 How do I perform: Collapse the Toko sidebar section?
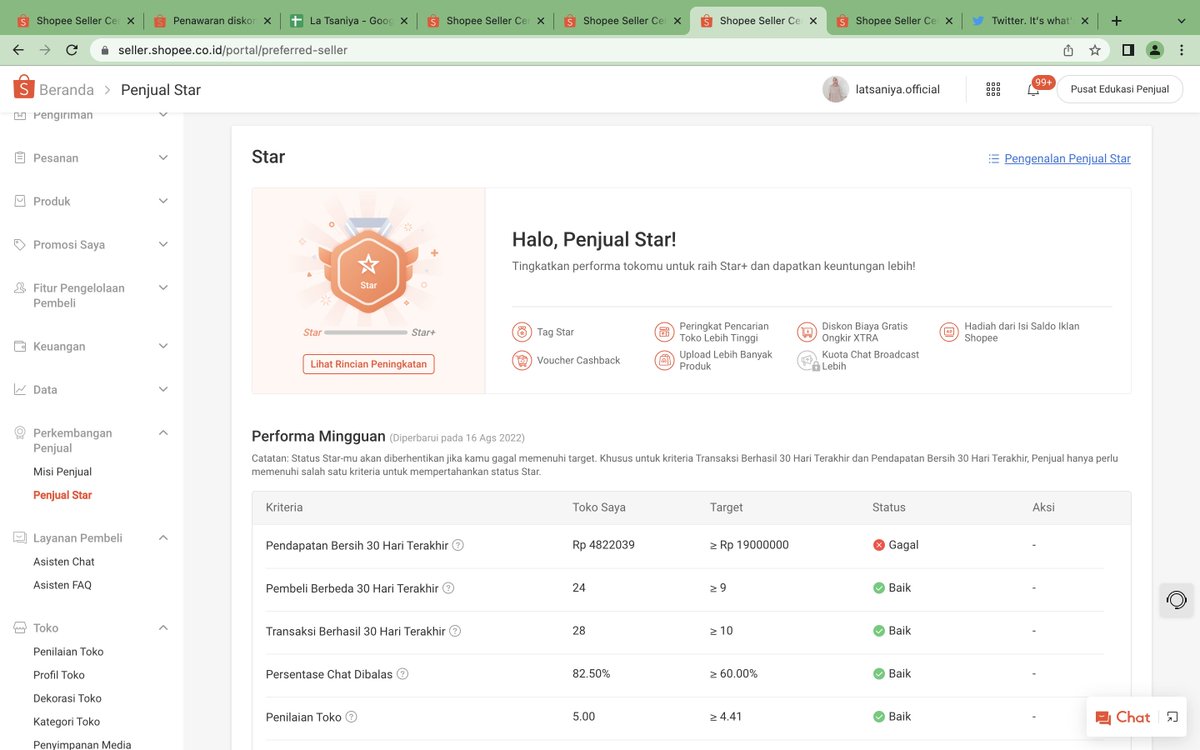(164, 628)
